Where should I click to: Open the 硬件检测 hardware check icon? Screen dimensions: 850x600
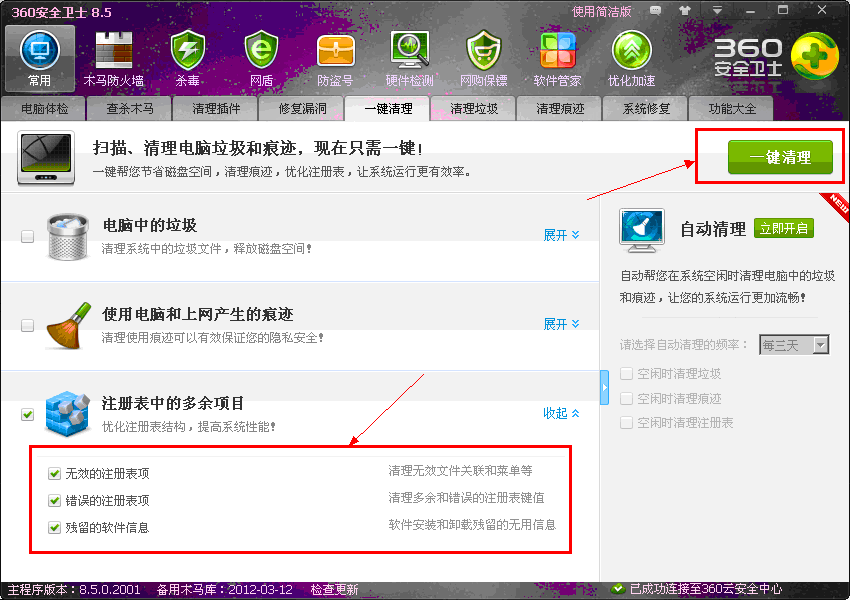tap(410, 59)
